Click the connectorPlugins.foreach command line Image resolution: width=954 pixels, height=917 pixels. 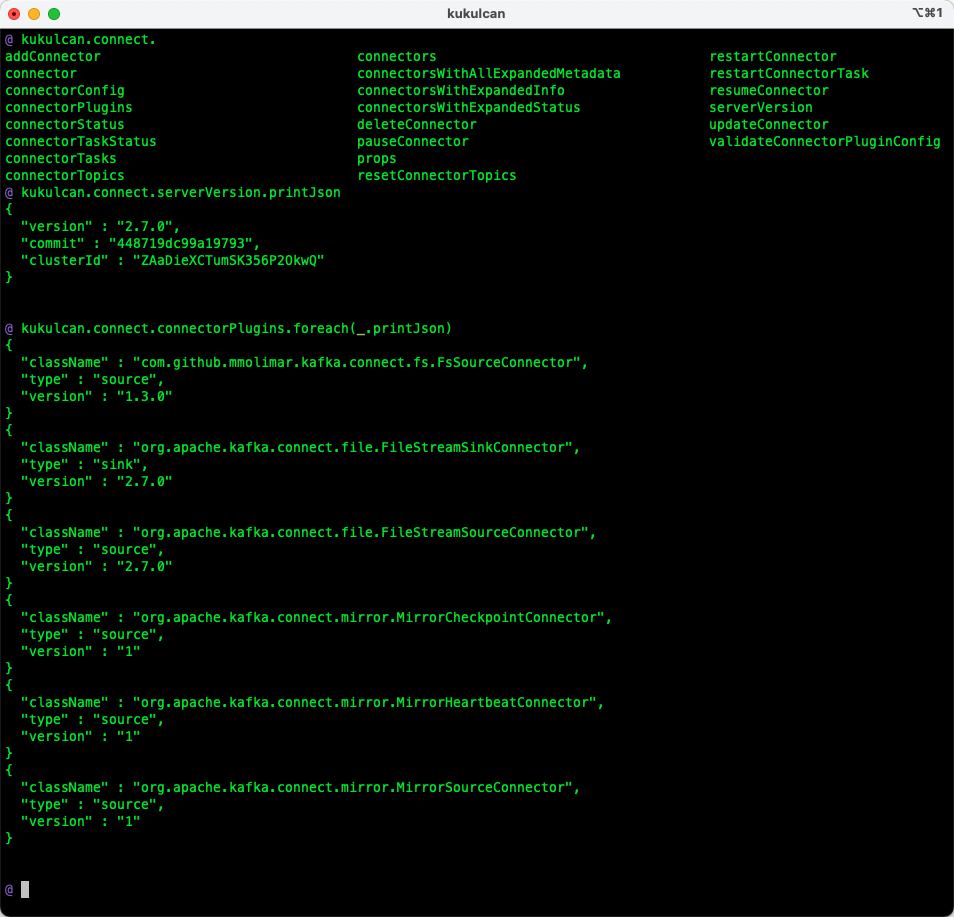[x=237, y=329]
